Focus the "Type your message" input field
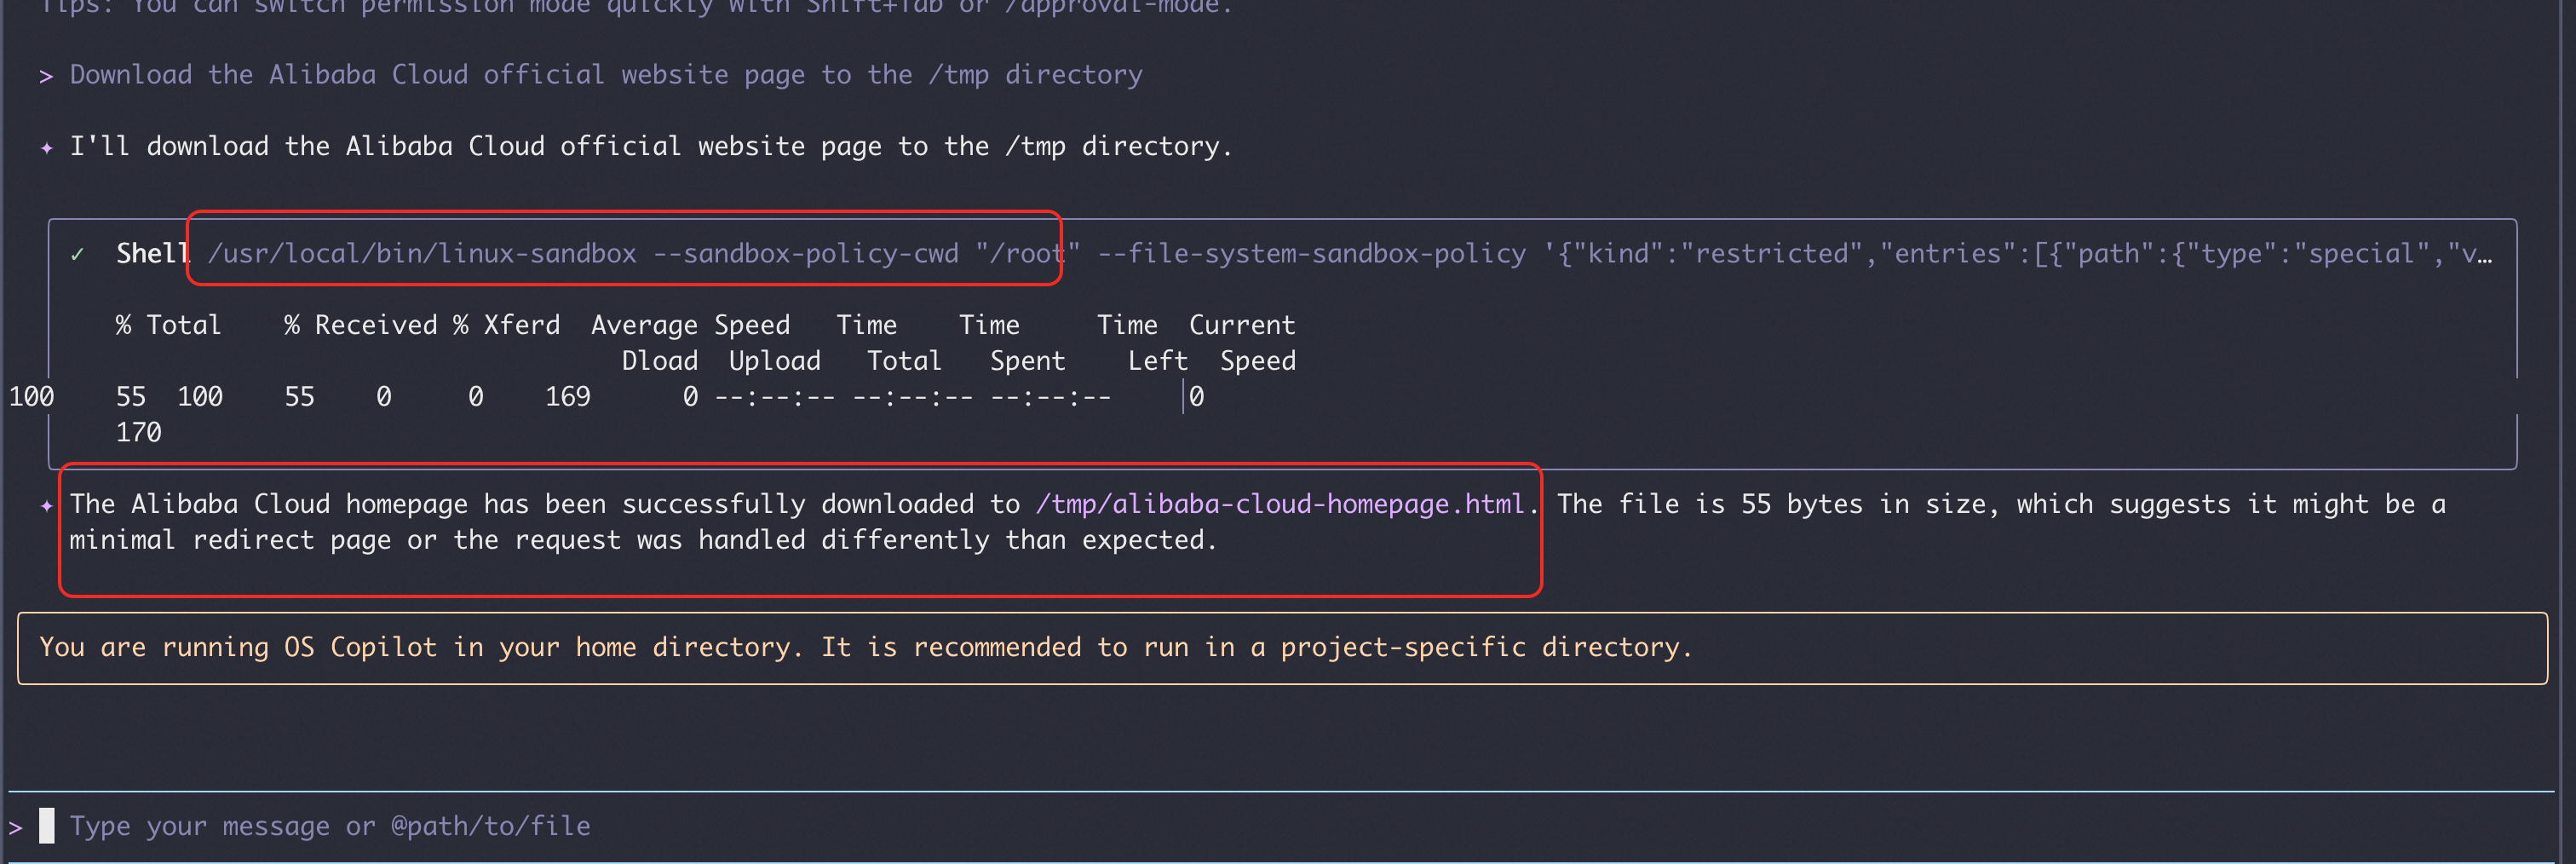This screenshot has height=864, width=2576. [330, 826]
